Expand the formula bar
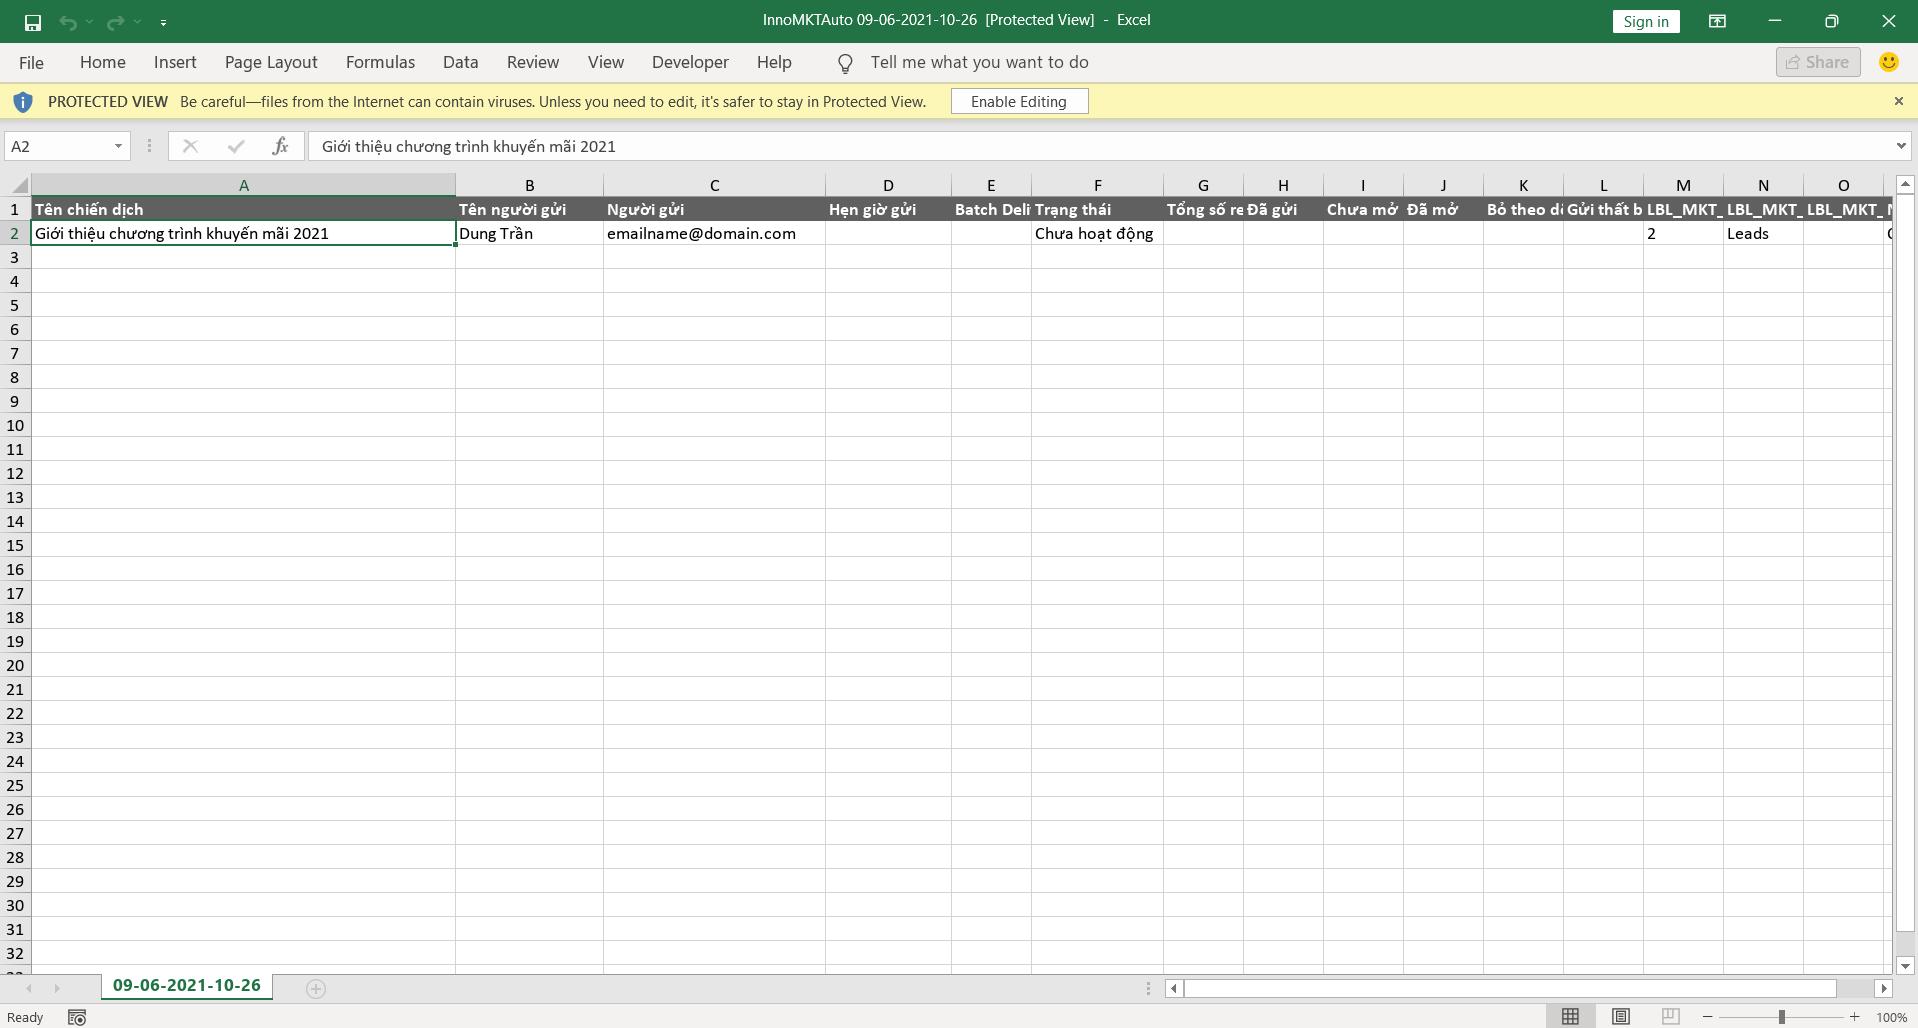The width and height of the screenshot is (1918, 1028). pyautogui.click(x=1901, y=146)
